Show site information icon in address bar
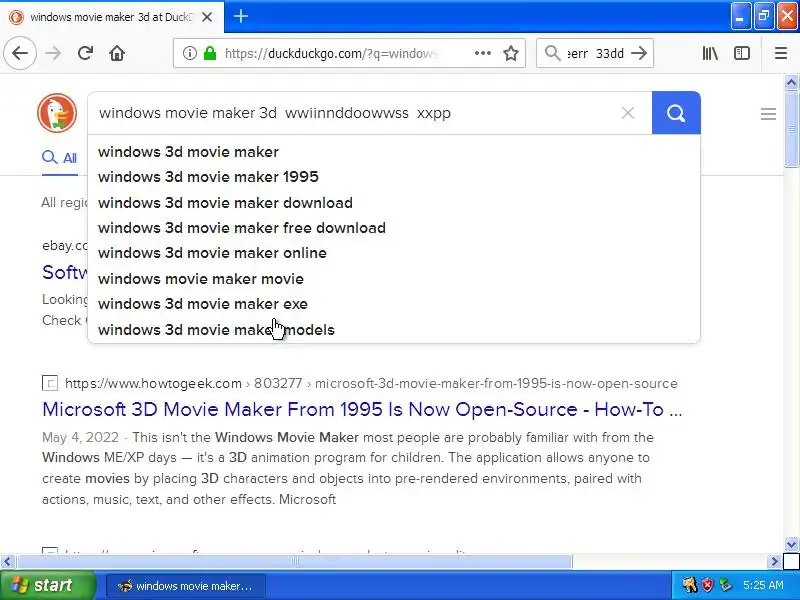 pyautogui.click(x=190, y=53)
